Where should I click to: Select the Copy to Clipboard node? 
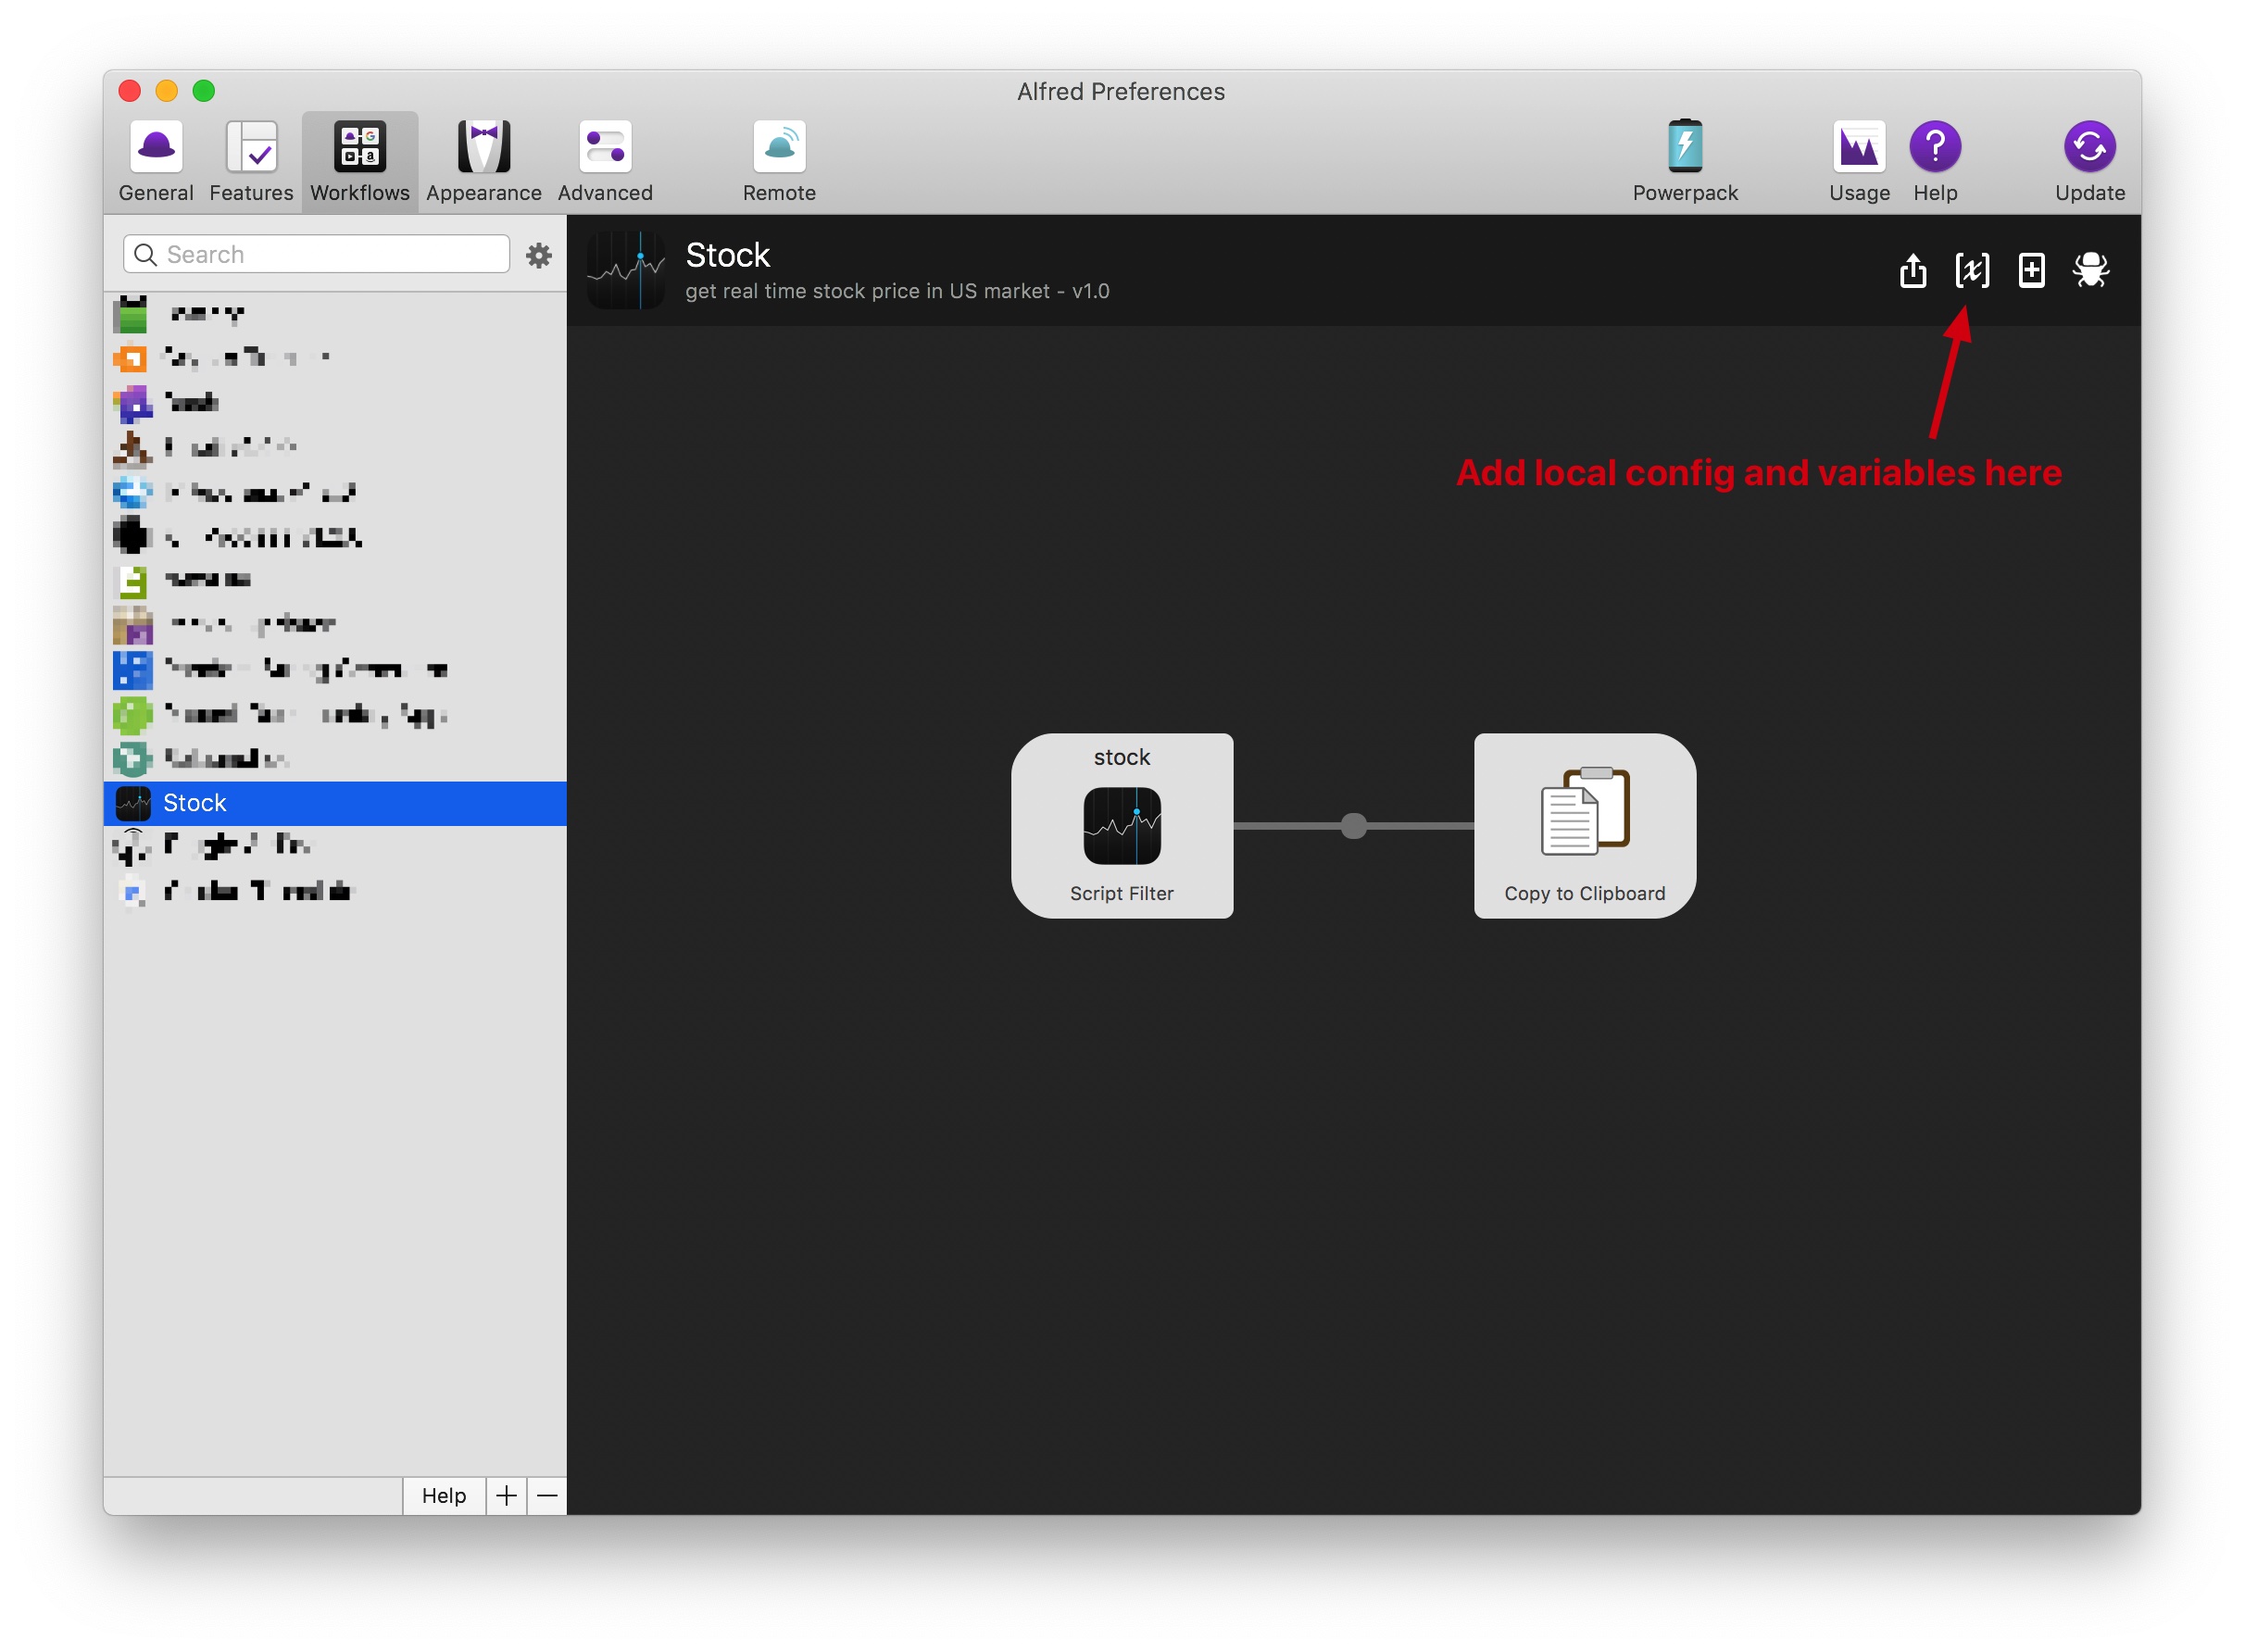point(1584,826)
